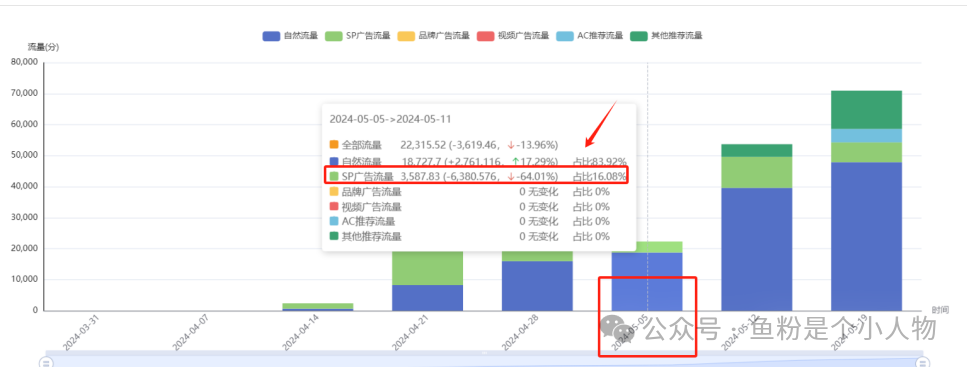
Task: Click the blue segment of the 2024-04-21 bar
Action: coord(427,297)
